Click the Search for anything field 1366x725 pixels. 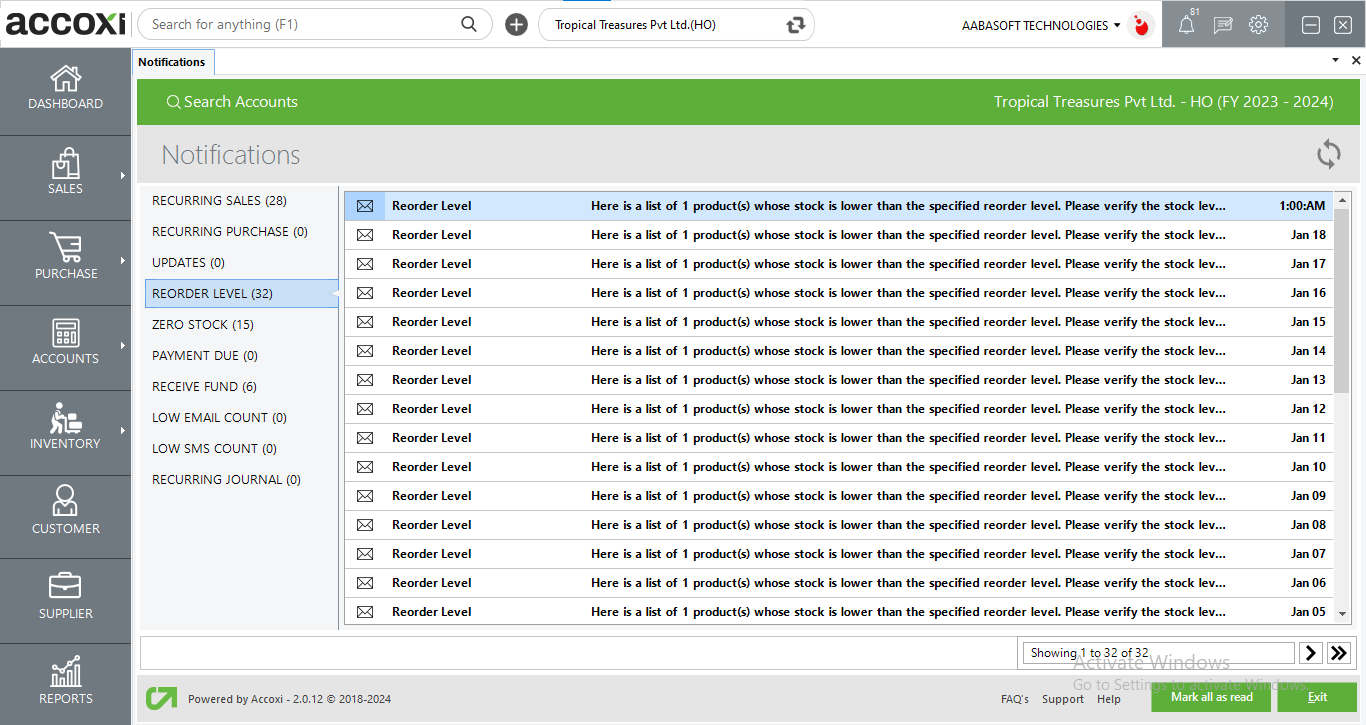coord(300,24)
